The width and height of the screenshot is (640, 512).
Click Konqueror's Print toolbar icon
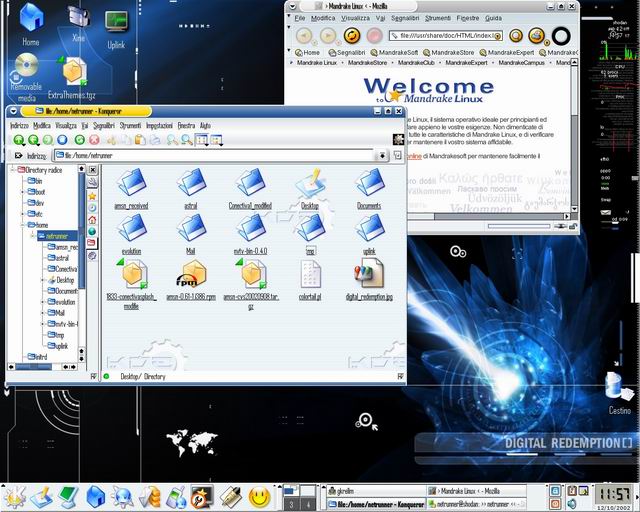pyautogui.click(x=155, y=140)
